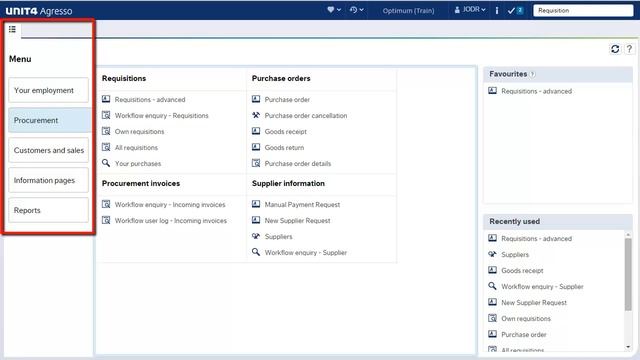Open Requisitions - advanced in Recently used
Screen dimensions: 640x360
[x=536, y=239]
